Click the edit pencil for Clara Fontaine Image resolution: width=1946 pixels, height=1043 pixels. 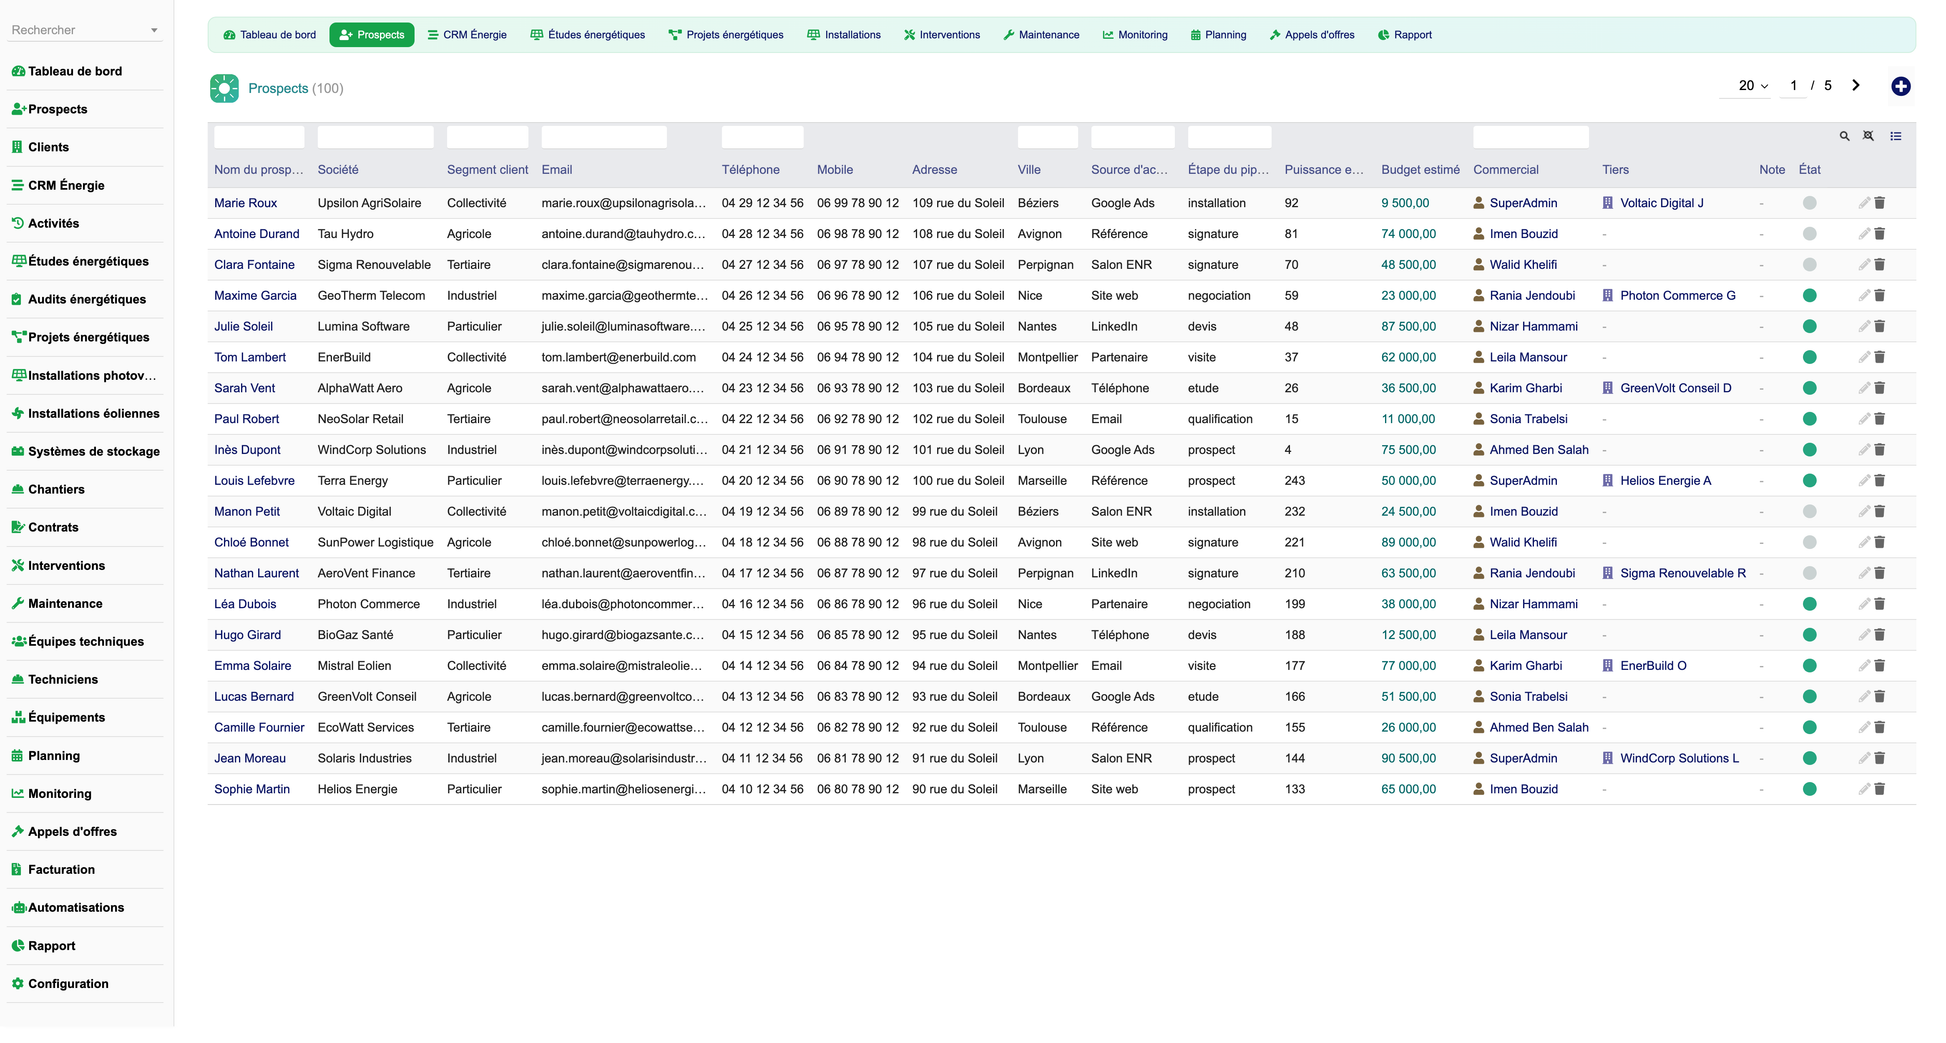1864,265
